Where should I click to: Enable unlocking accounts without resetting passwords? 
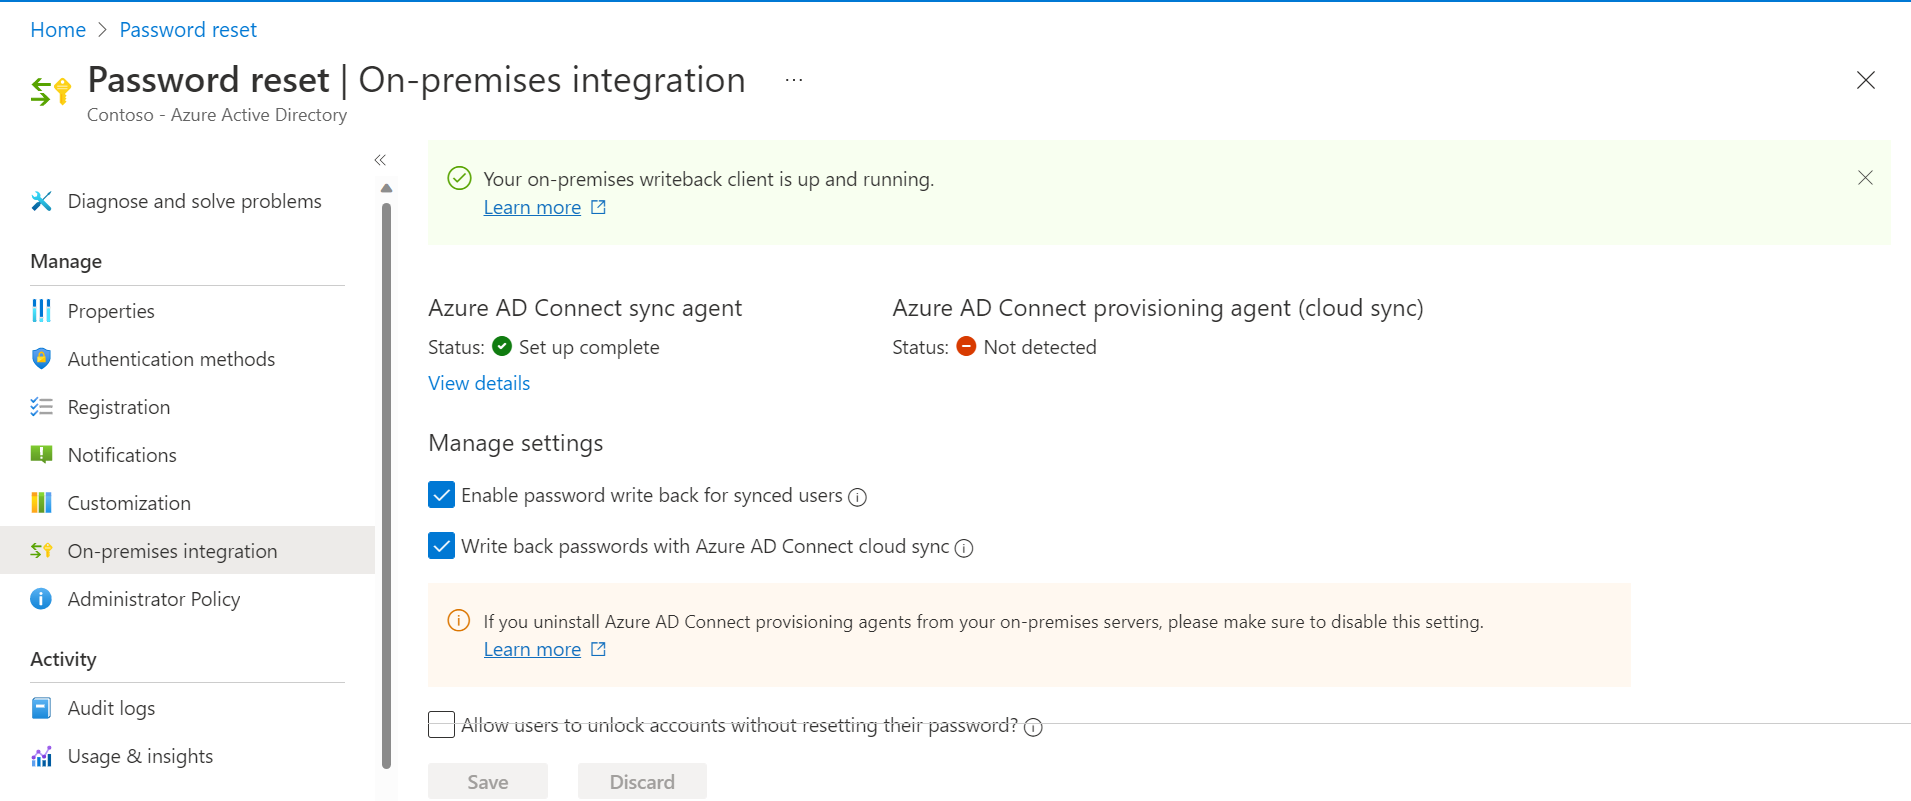coord(441,724)
